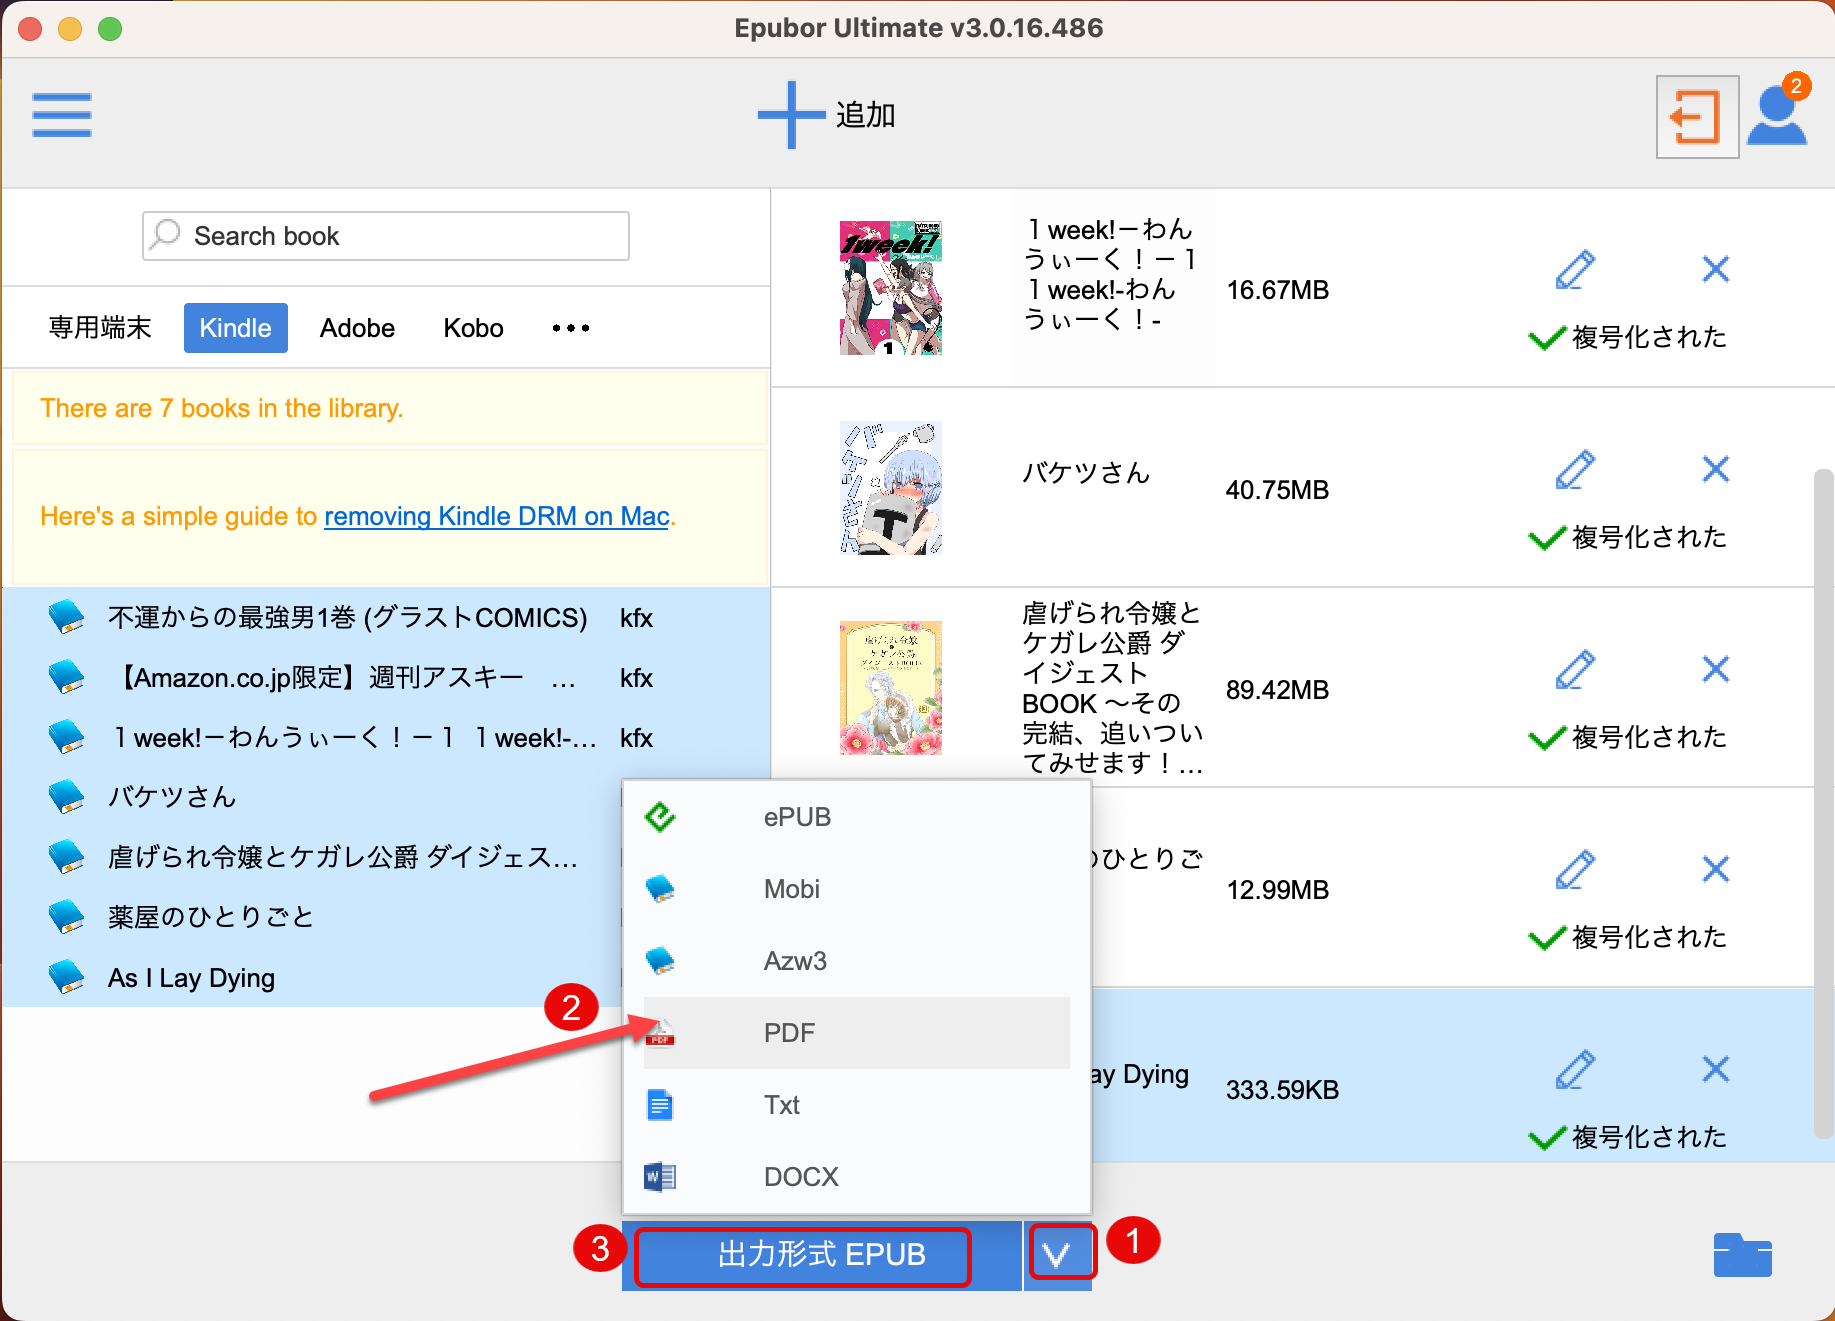Switch to Kindle tab
The width and height of the screenshot is (1835, 1321).
coord(235,328)
